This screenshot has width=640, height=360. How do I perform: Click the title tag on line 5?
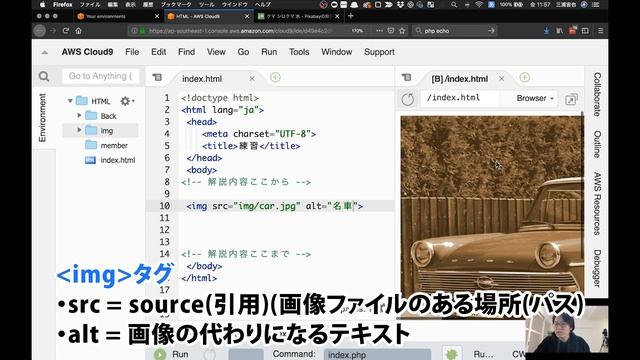(251, 146)
